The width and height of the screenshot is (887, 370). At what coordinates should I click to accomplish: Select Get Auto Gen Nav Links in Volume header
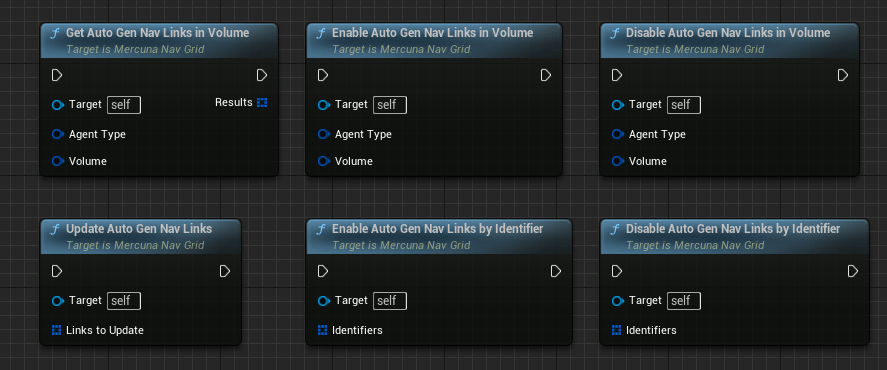[159, 41]
